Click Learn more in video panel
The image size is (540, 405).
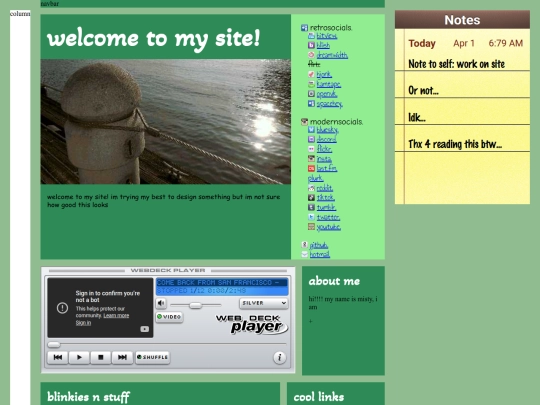pyautogui.click(x=116, y=315)
